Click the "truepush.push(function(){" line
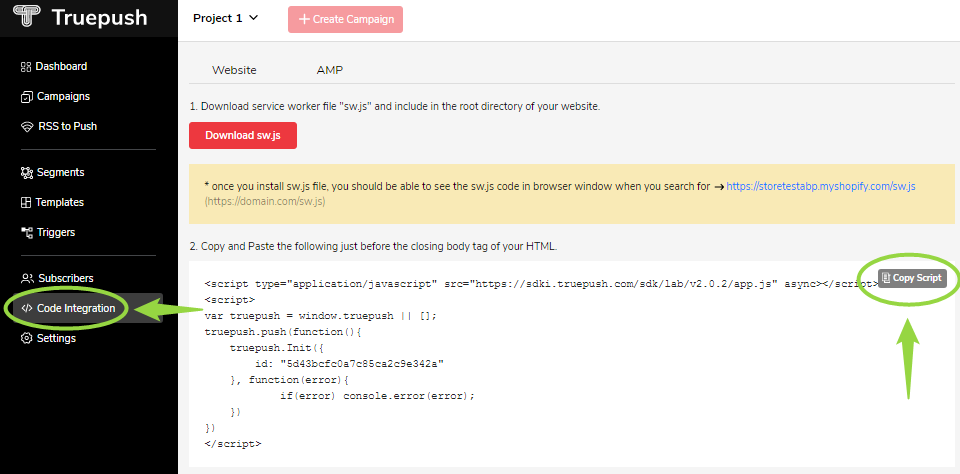Viewport: 960px width, 474px height. [x=284, y=332]
